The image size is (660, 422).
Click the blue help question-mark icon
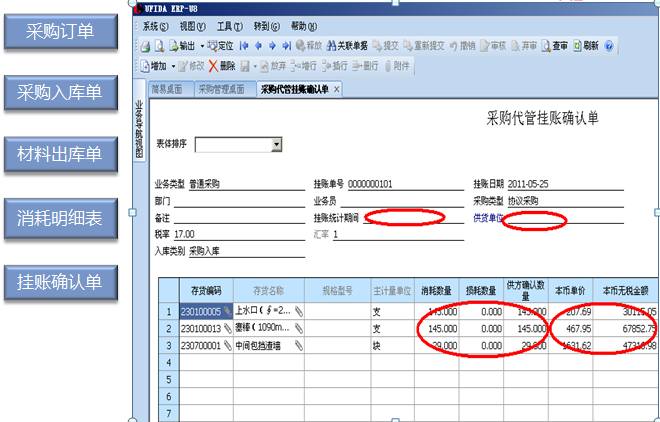click(609, 46)
